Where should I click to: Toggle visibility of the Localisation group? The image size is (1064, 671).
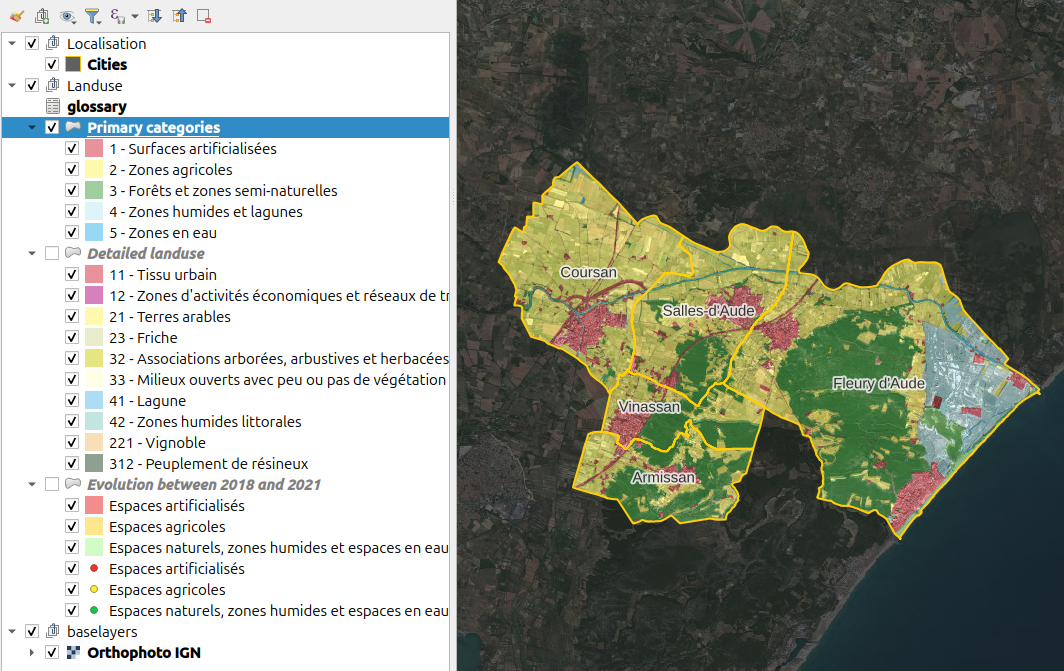tap(32, 43)
